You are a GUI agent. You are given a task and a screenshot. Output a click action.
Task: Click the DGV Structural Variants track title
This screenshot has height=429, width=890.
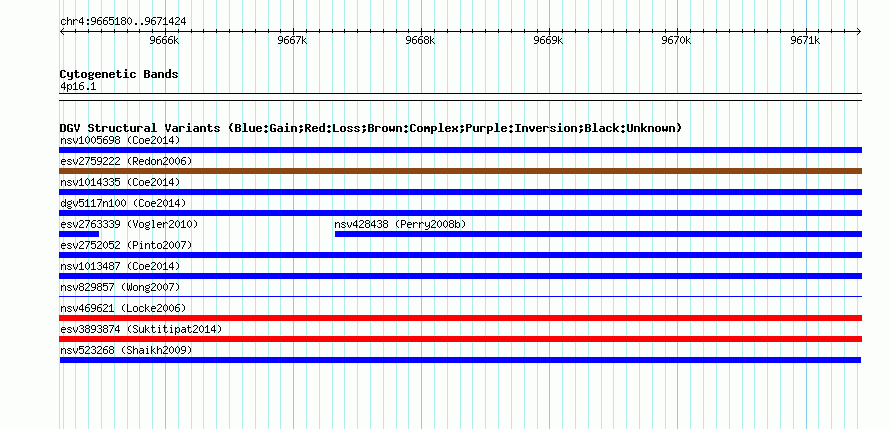pos(371,128)
